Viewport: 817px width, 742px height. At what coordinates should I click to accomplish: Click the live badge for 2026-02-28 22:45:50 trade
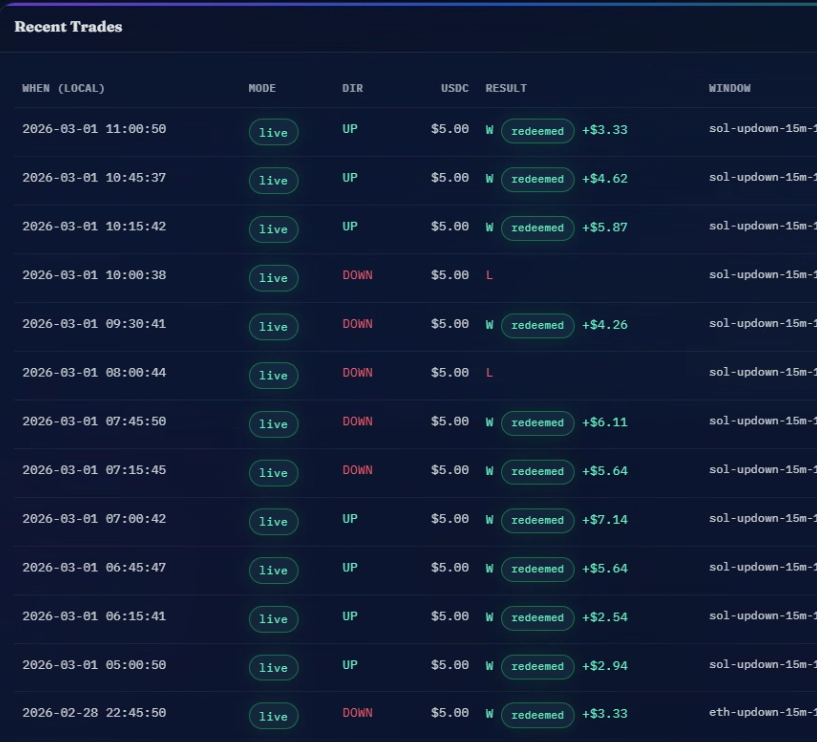pyautogui.click(x=274, y=716)
